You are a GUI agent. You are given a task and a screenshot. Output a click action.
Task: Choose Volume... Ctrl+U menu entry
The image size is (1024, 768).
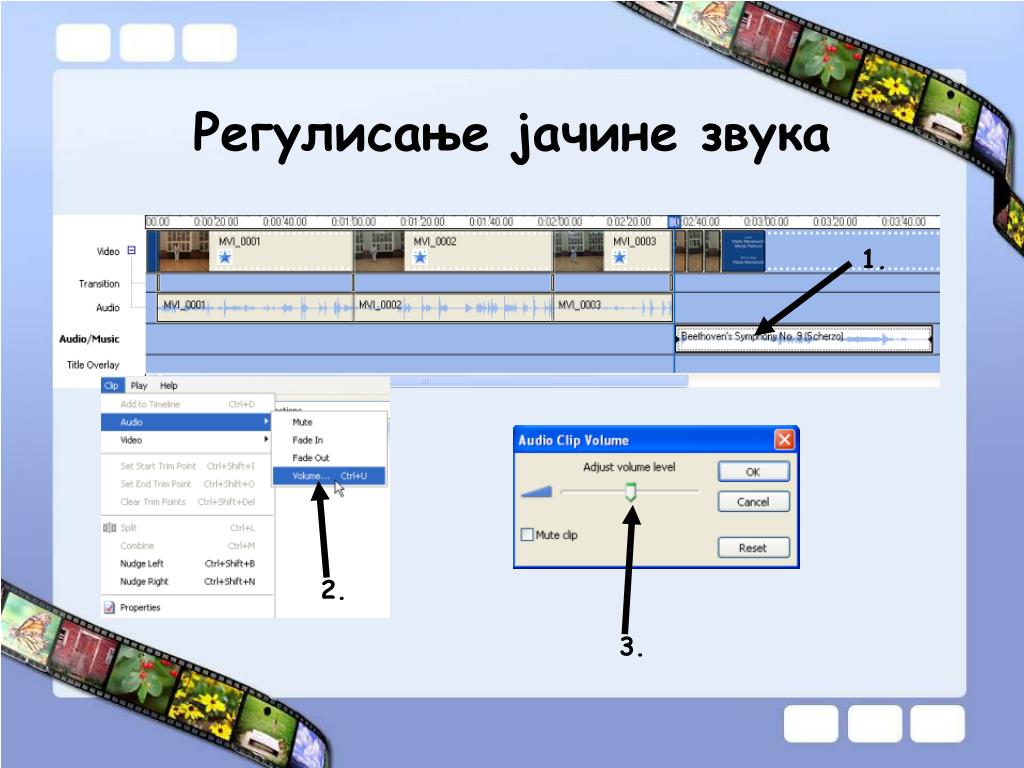tap(328, 475)
